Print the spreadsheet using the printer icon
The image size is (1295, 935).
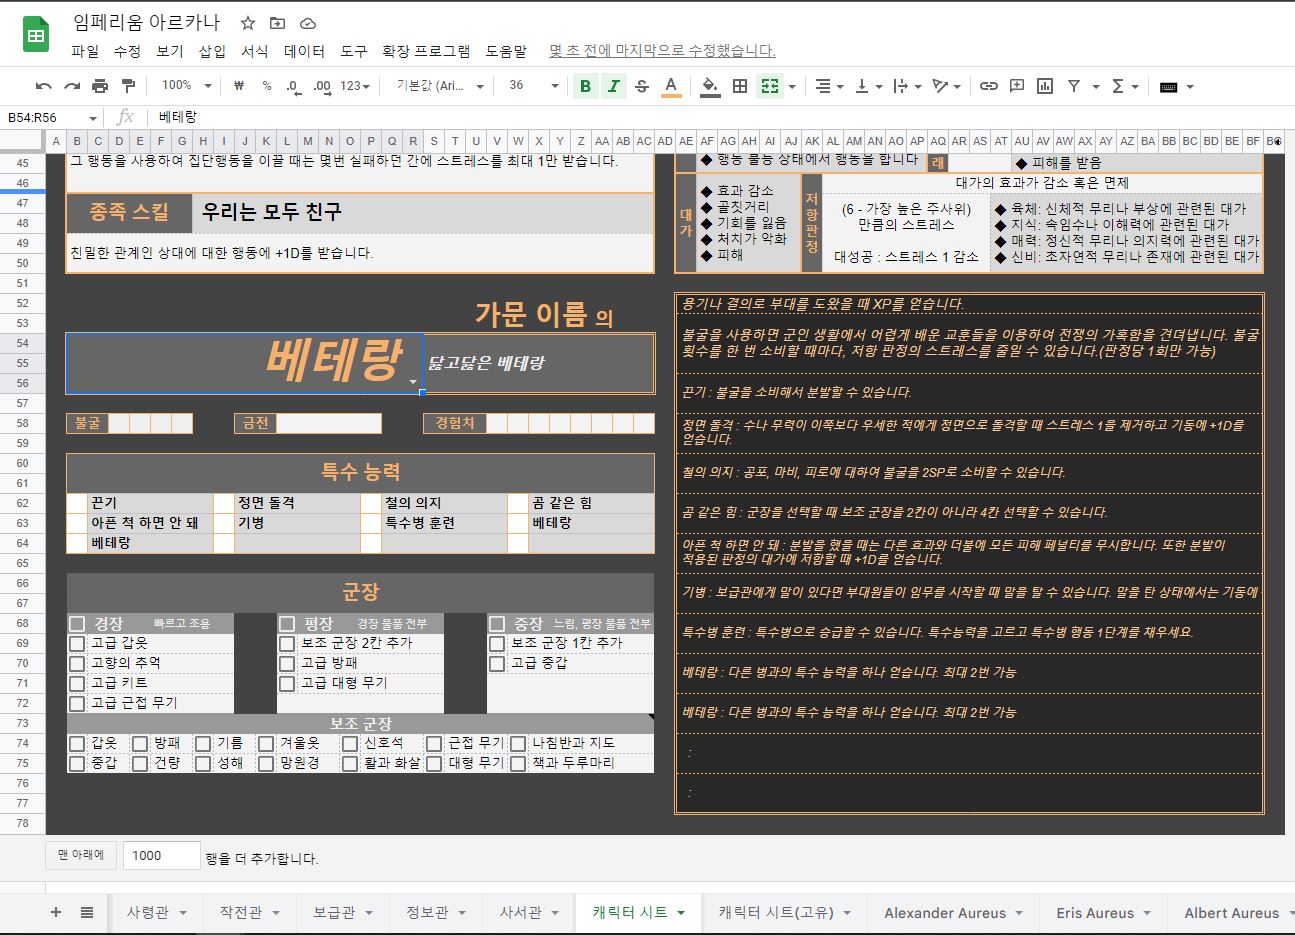point(99,86)
